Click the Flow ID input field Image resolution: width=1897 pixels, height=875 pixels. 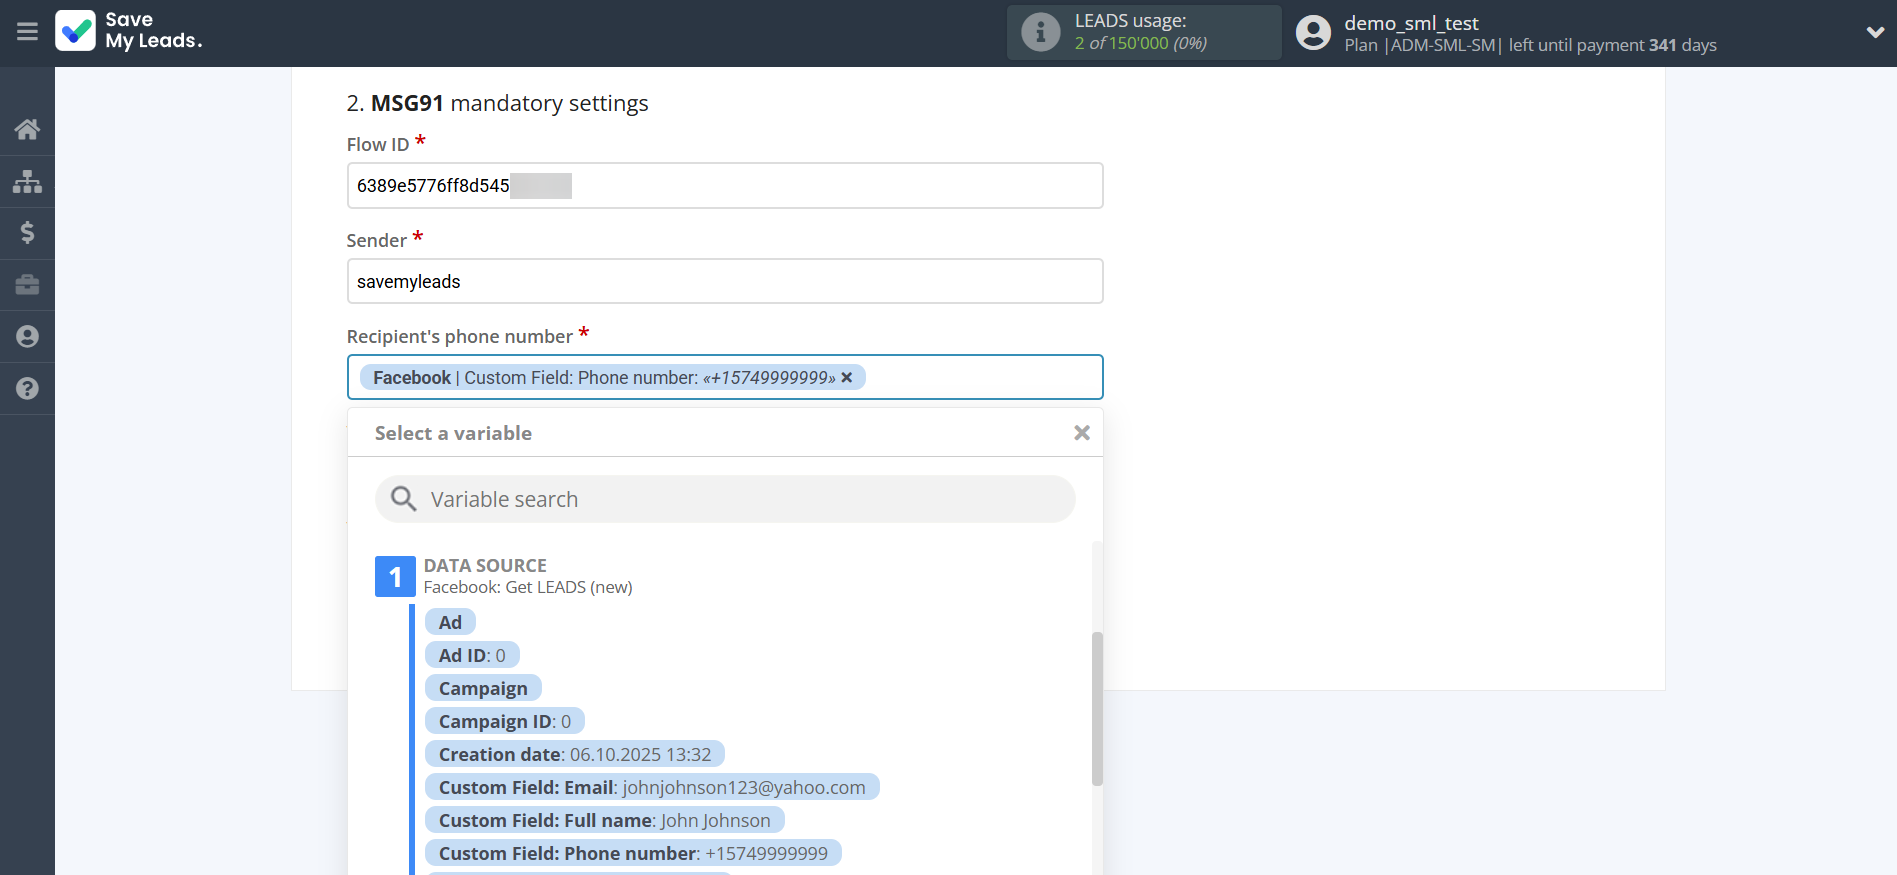[x=724, y=186]
